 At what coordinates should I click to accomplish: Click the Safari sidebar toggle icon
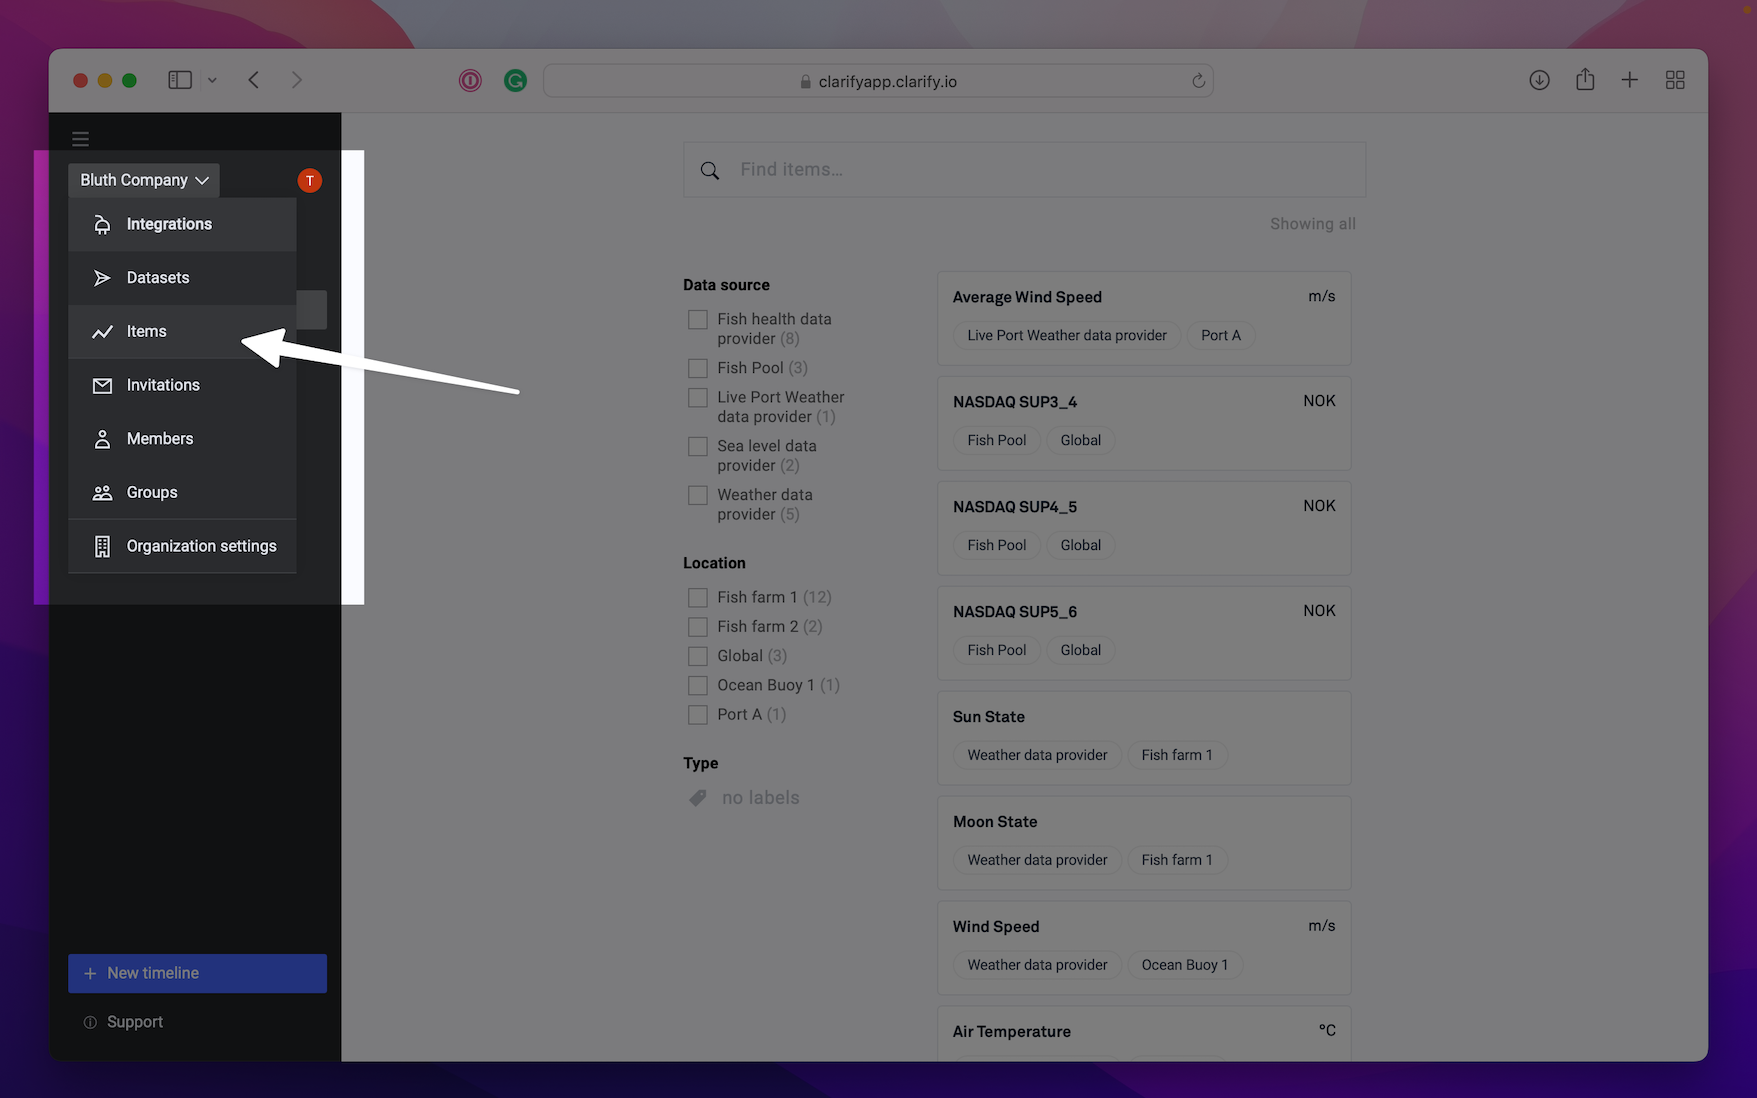[x=180, y=80]
